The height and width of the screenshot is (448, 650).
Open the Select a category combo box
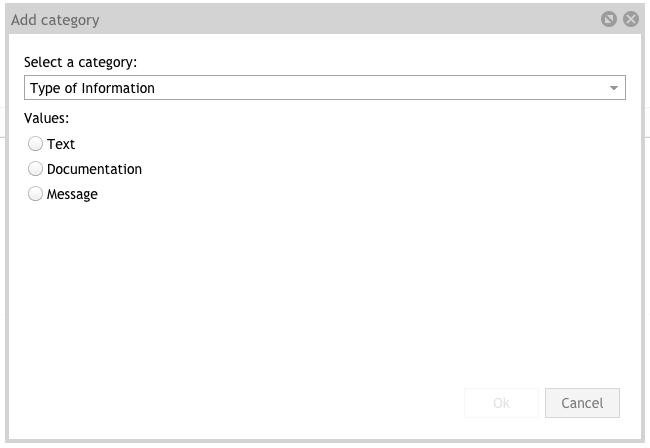tap(325, 87)
